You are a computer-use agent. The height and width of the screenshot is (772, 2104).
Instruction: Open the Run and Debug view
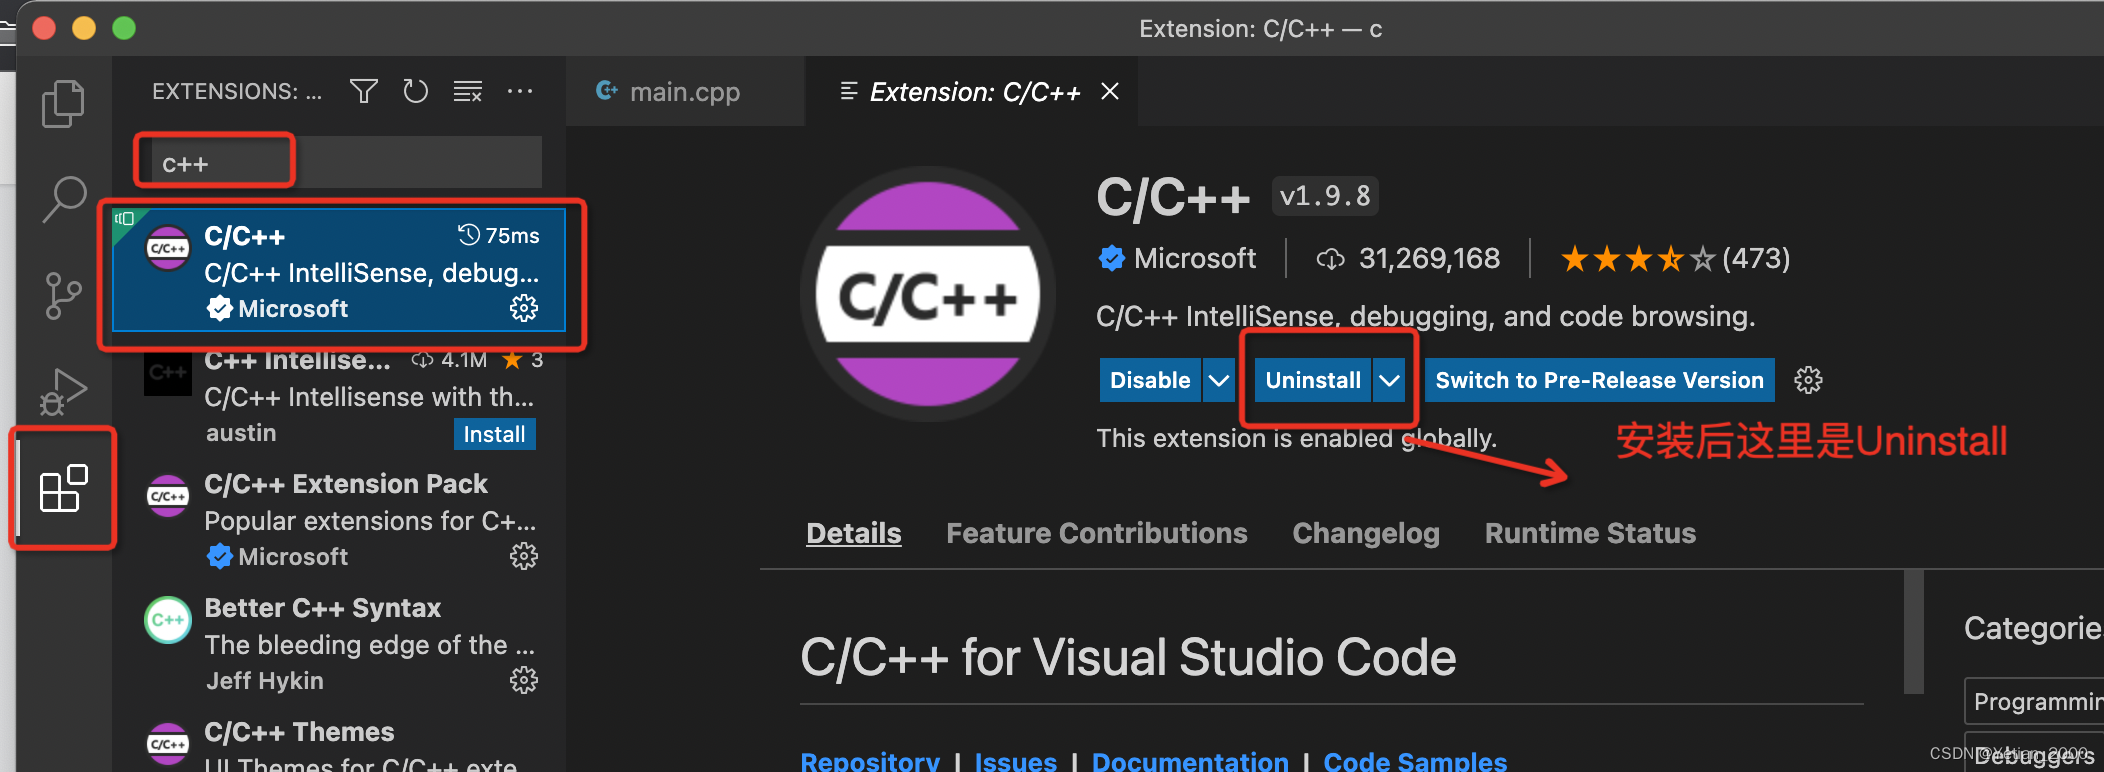pyautogui.click(x=63, y=391)
